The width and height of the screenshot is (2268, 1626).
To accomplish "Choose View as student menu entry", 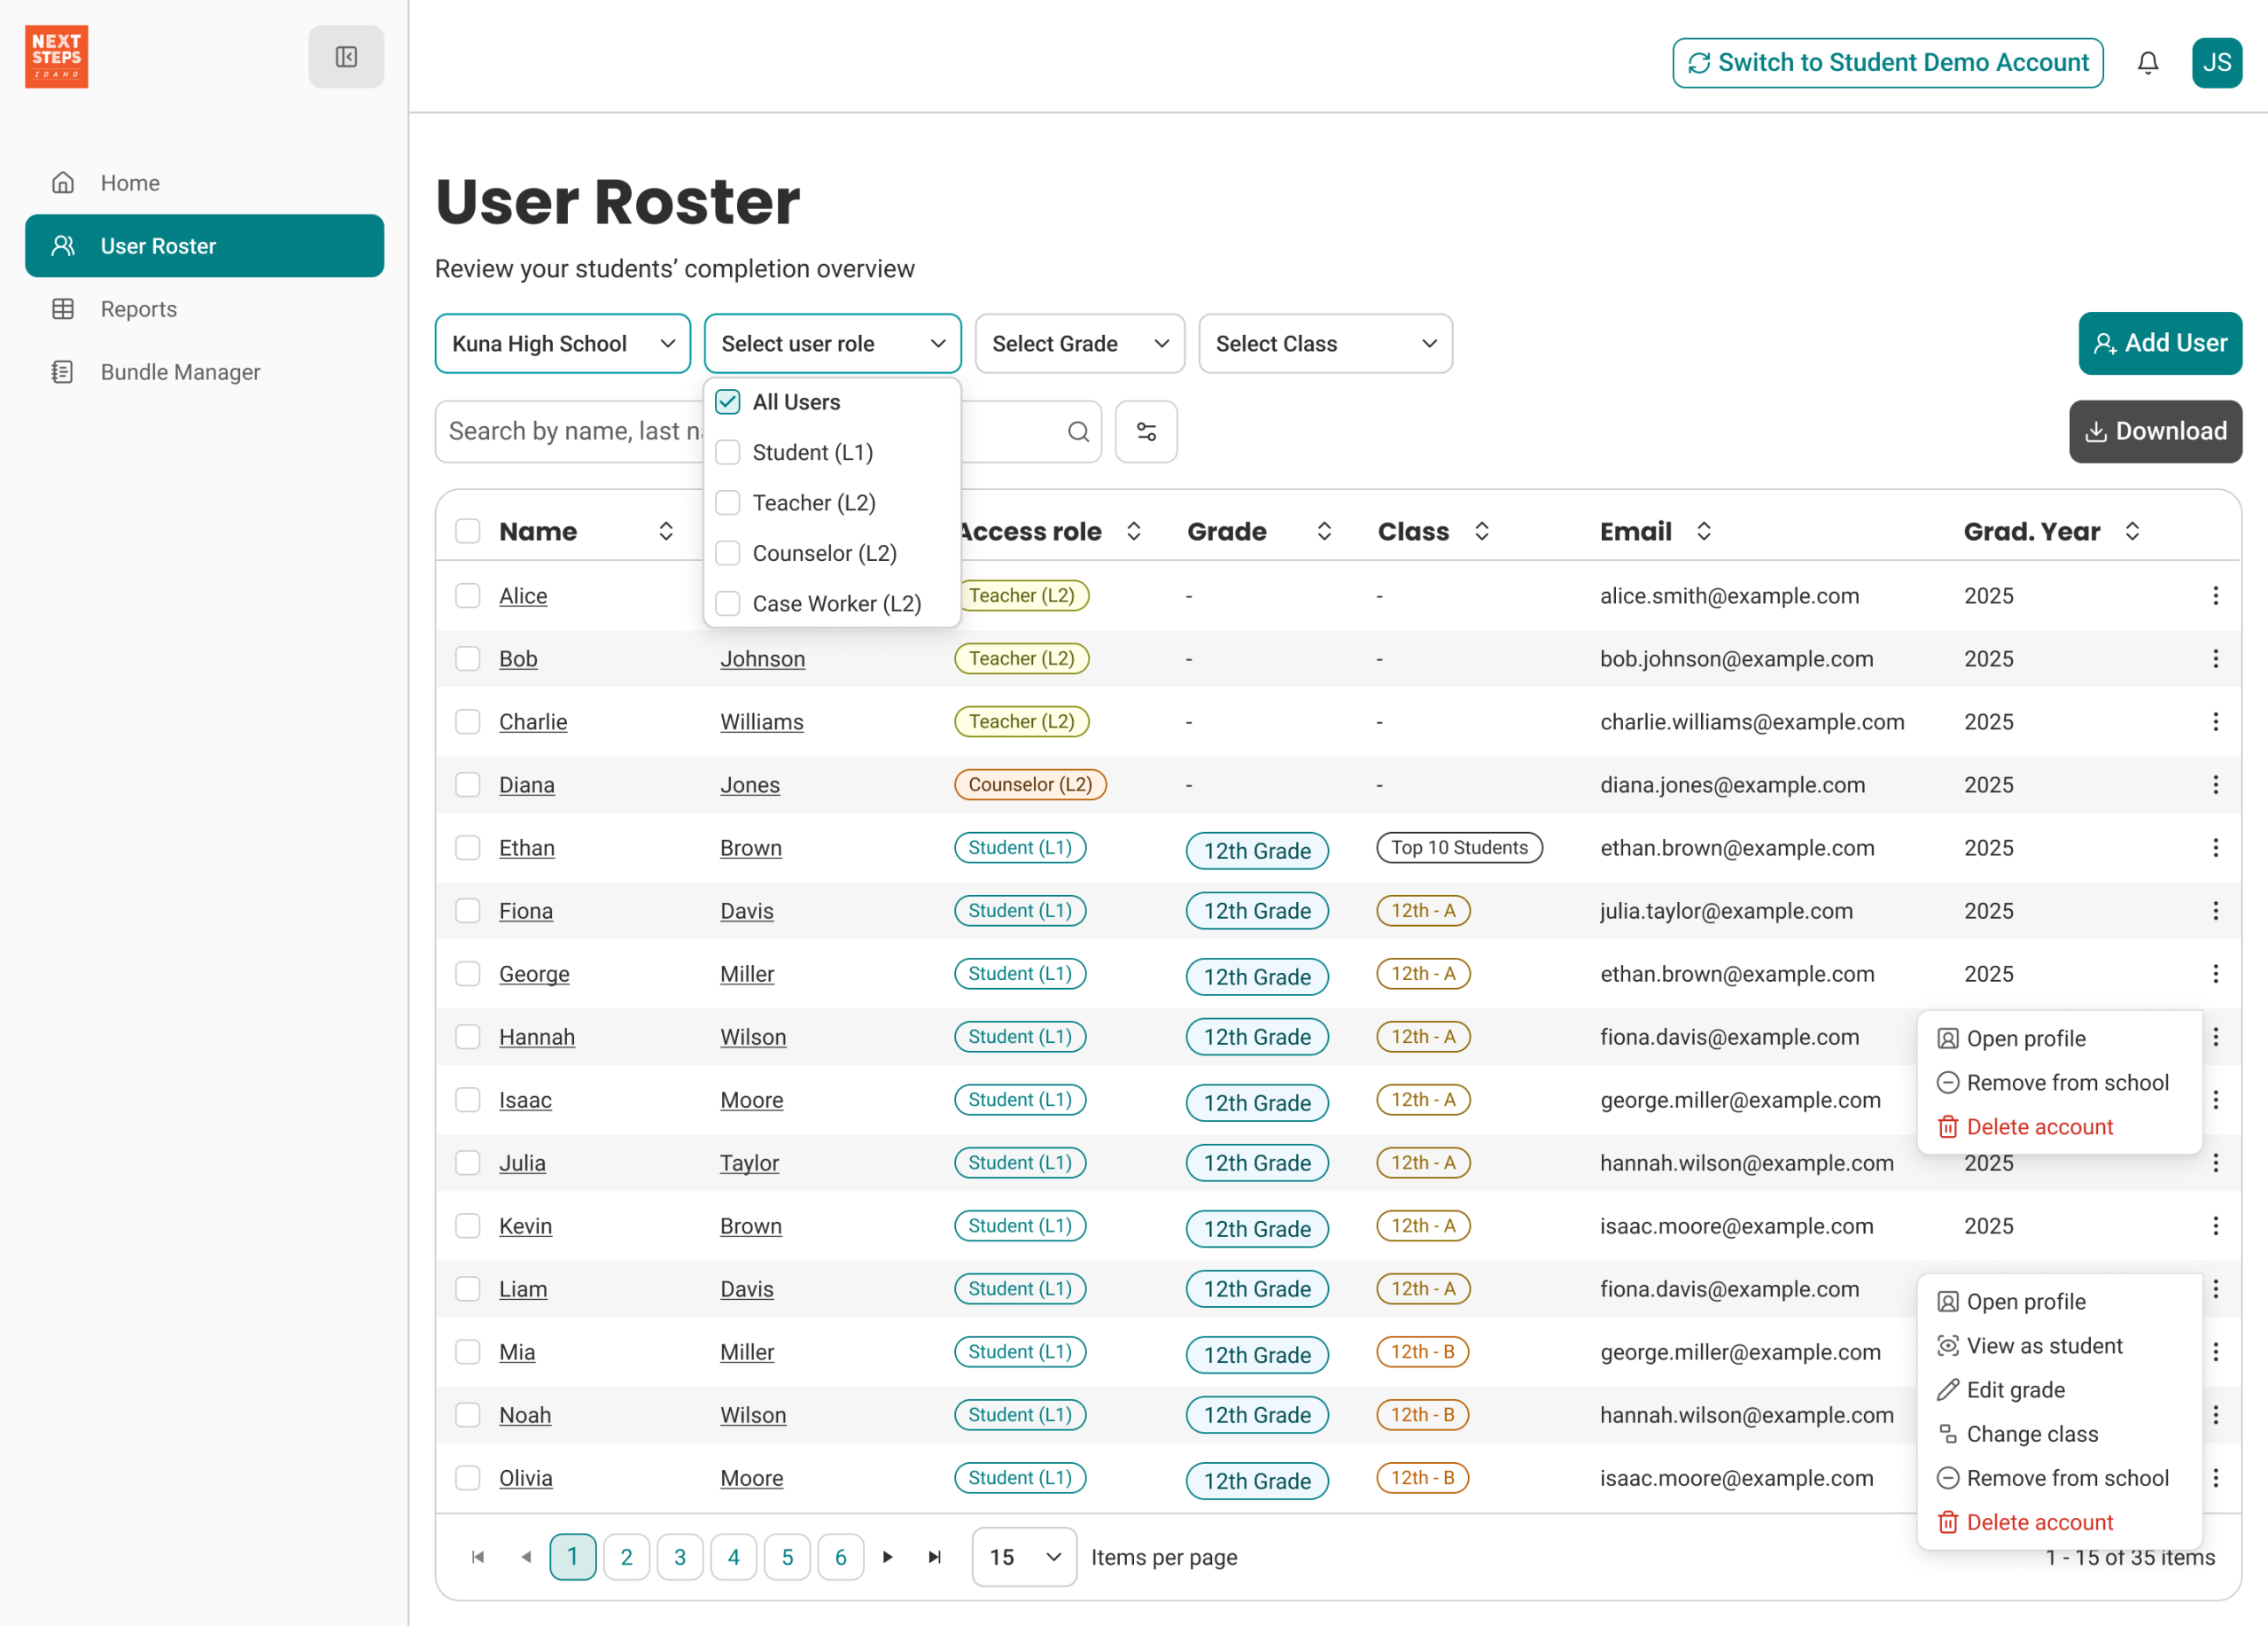I will tap(2043, 1346).
